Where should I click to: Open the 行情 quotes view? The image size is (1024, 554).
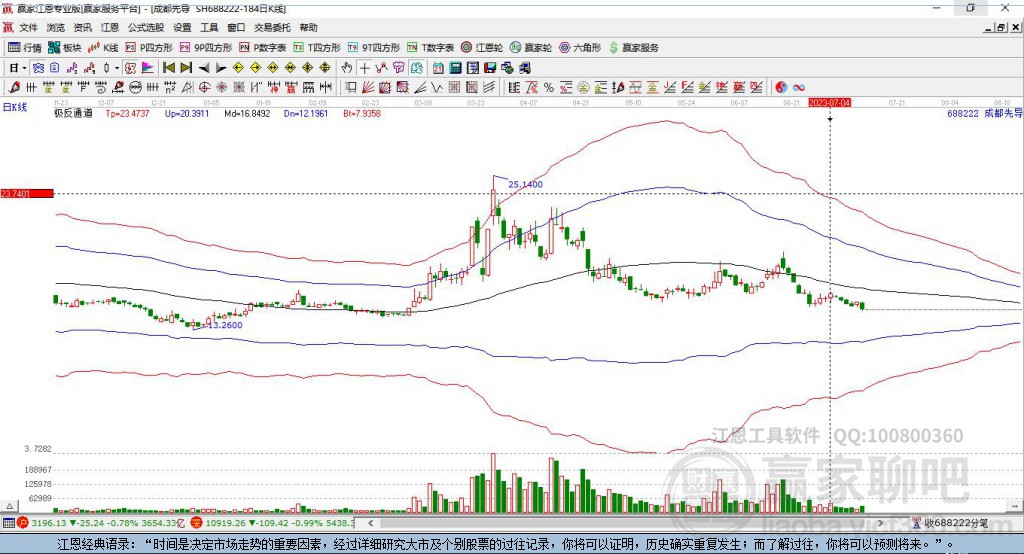tap(24, 48)
